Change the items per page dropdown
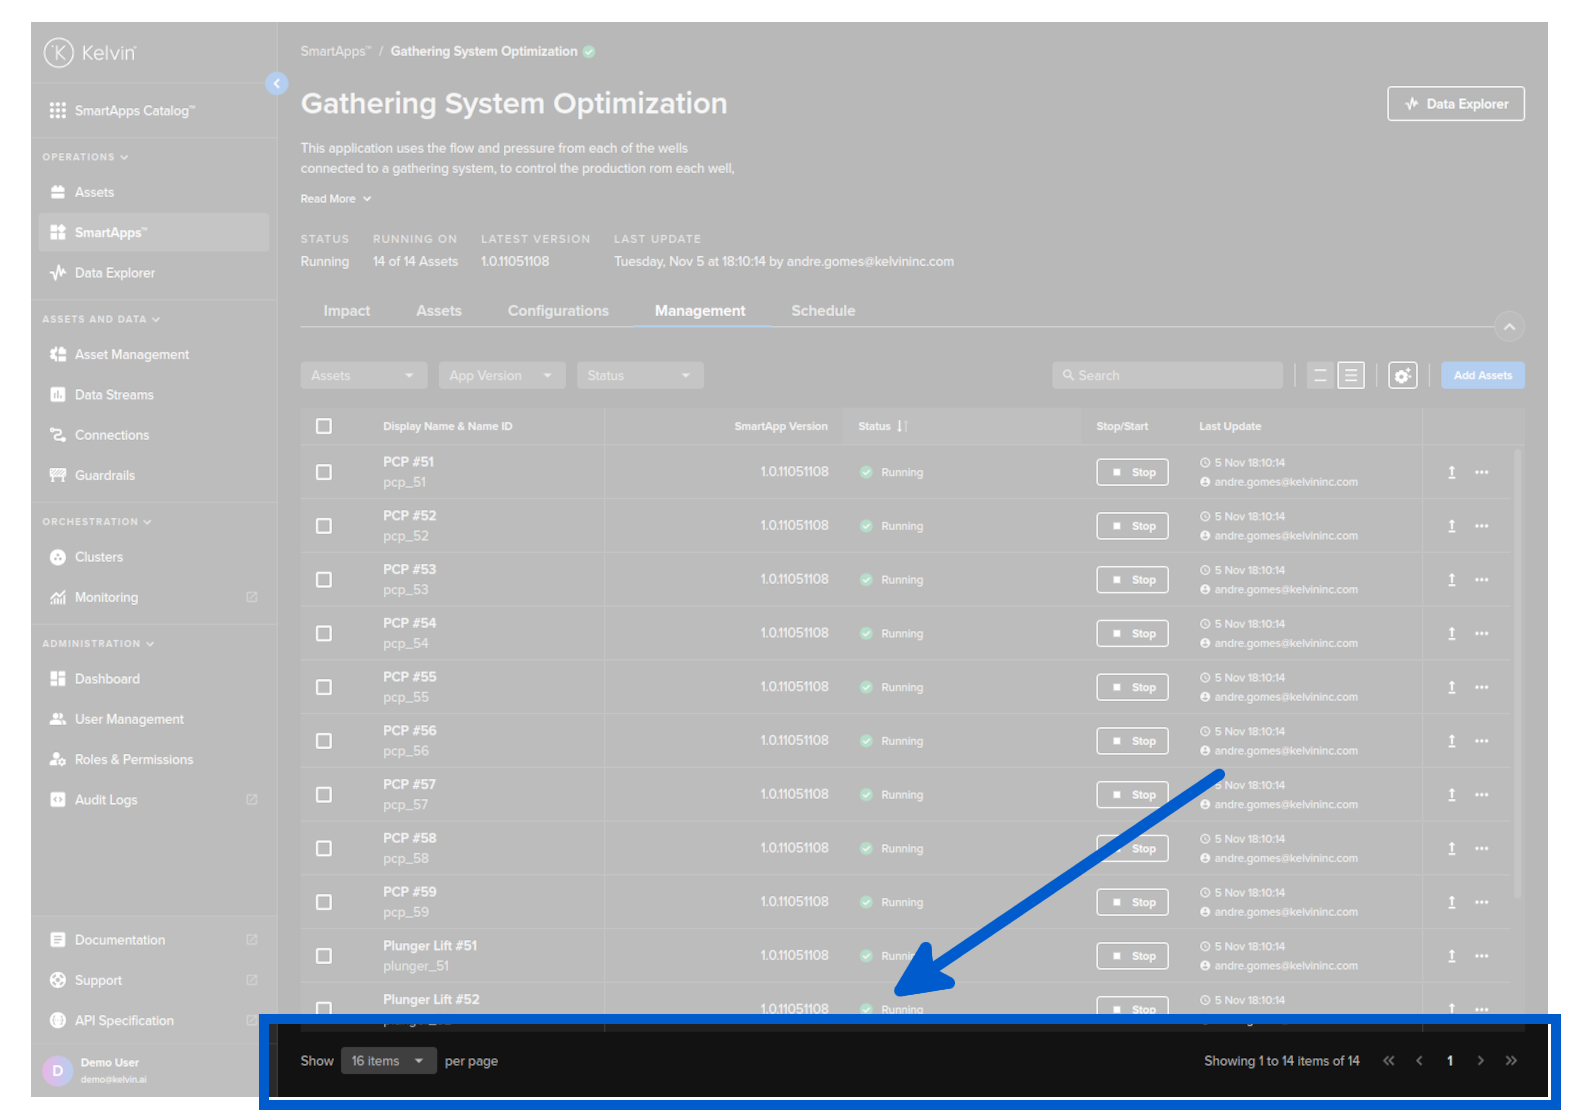 [x=388, y=1061]
